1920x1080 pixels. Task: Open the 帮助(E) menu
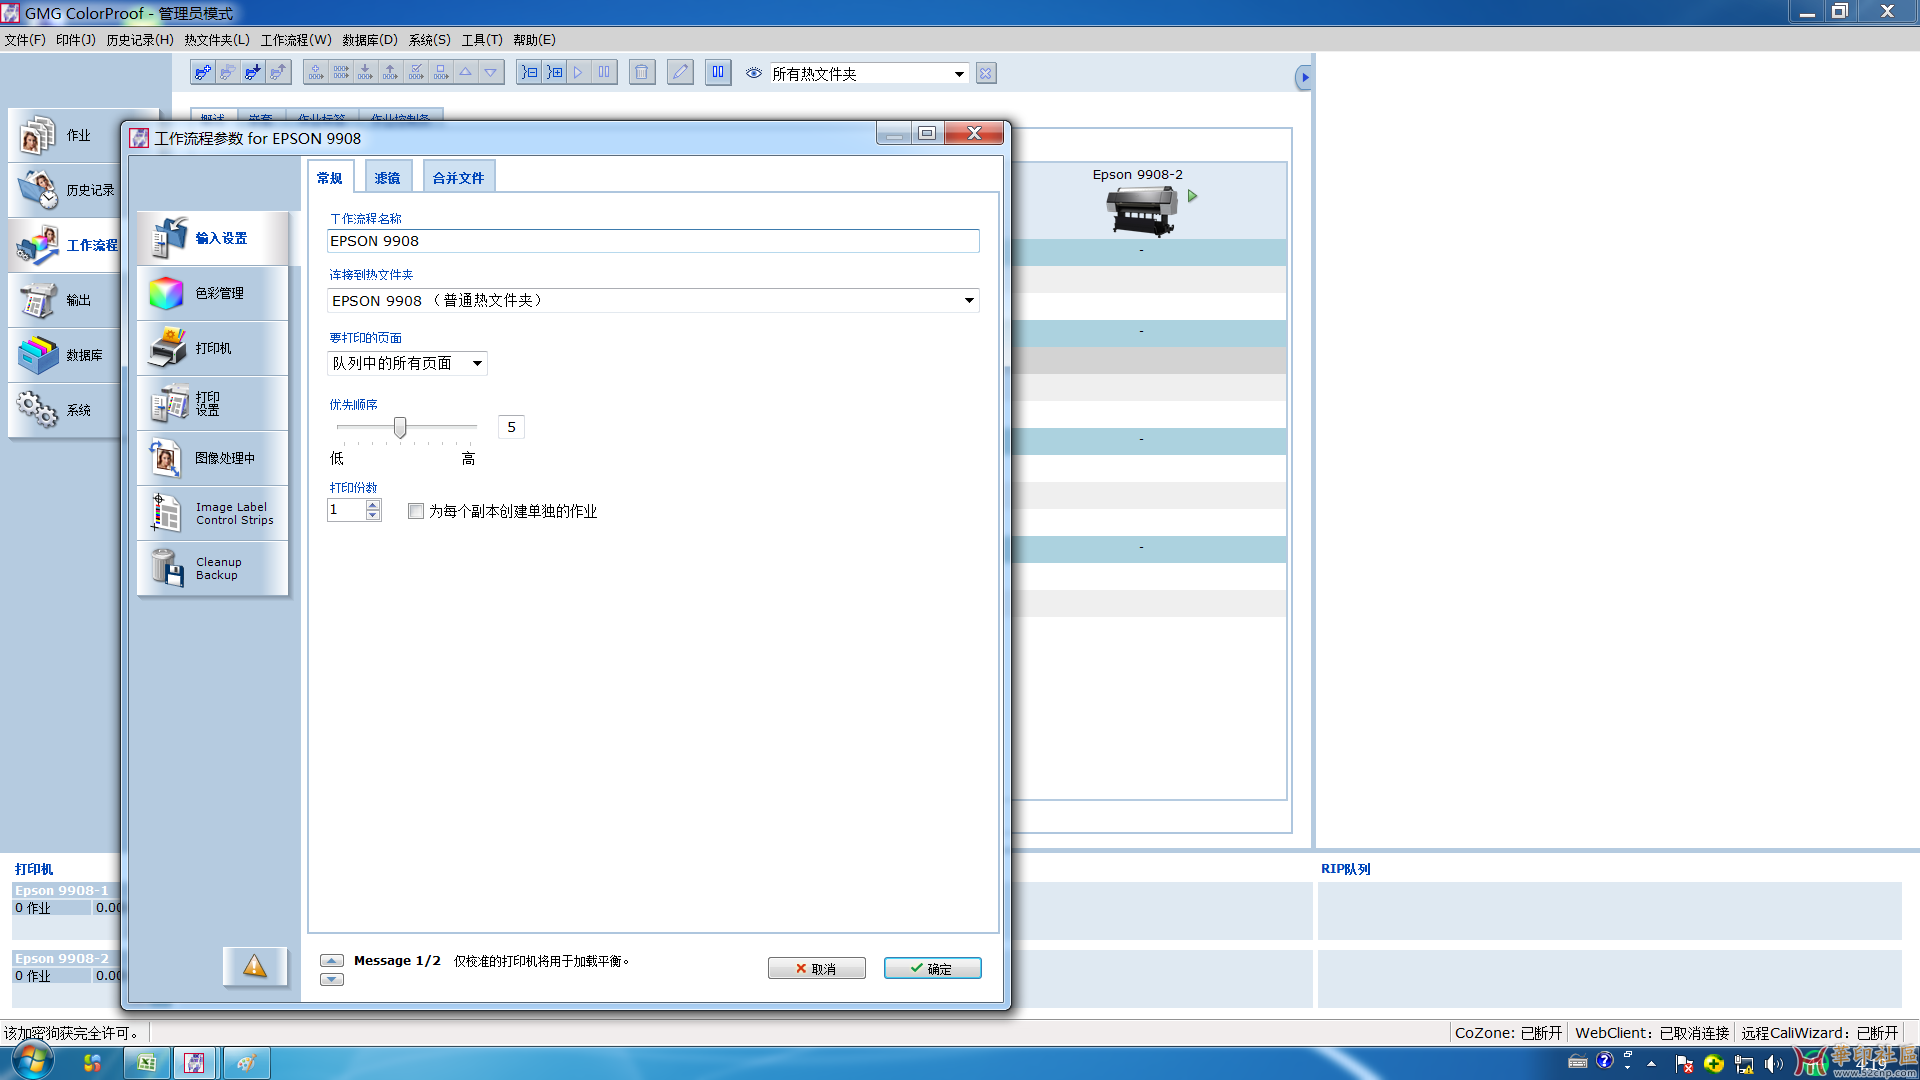[534, 40]
